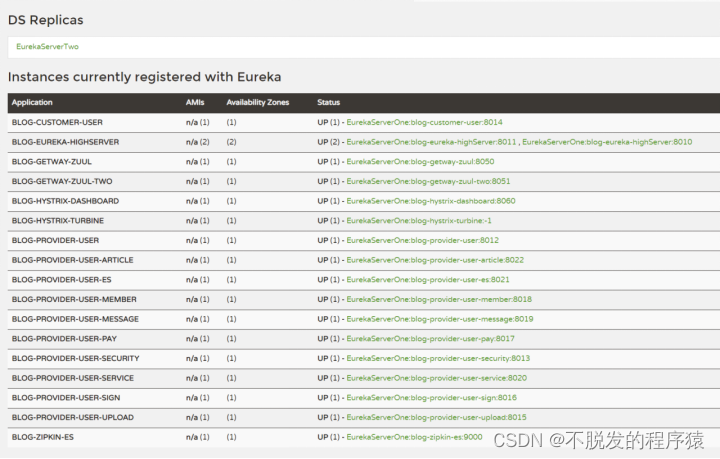720x459 pixels.
Task: Click the Application column header
Action: tap(32, 102)
